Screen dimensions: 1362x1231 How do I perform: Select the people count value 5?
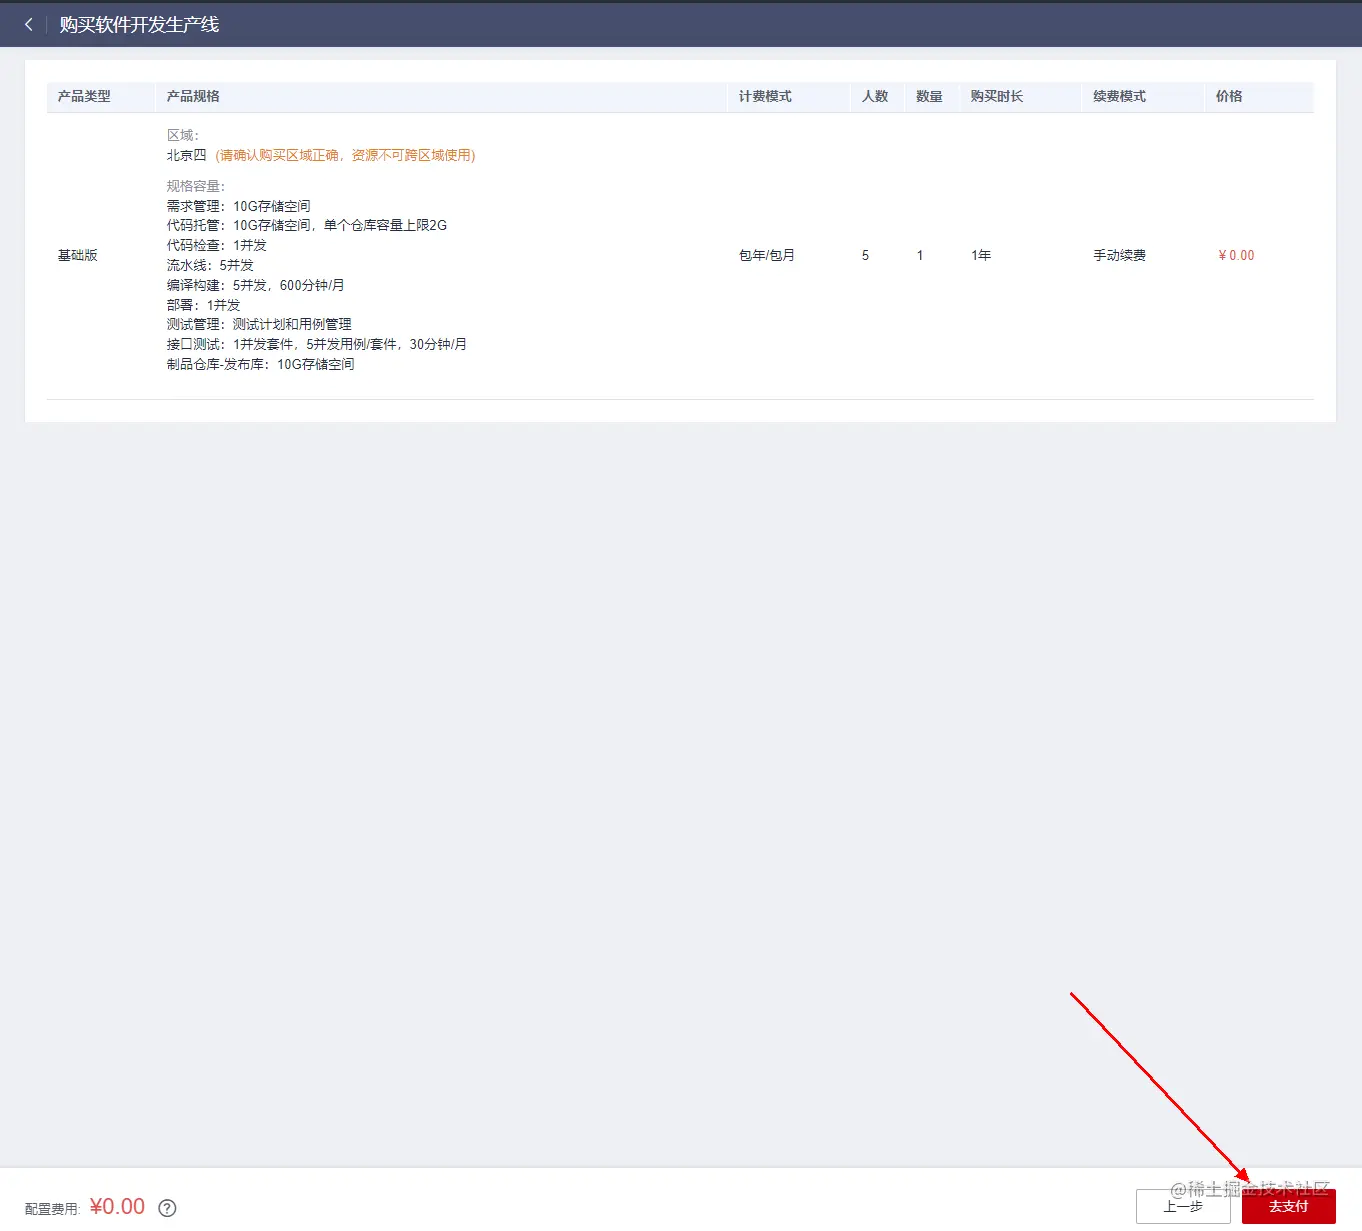click(x=865, y=255)
